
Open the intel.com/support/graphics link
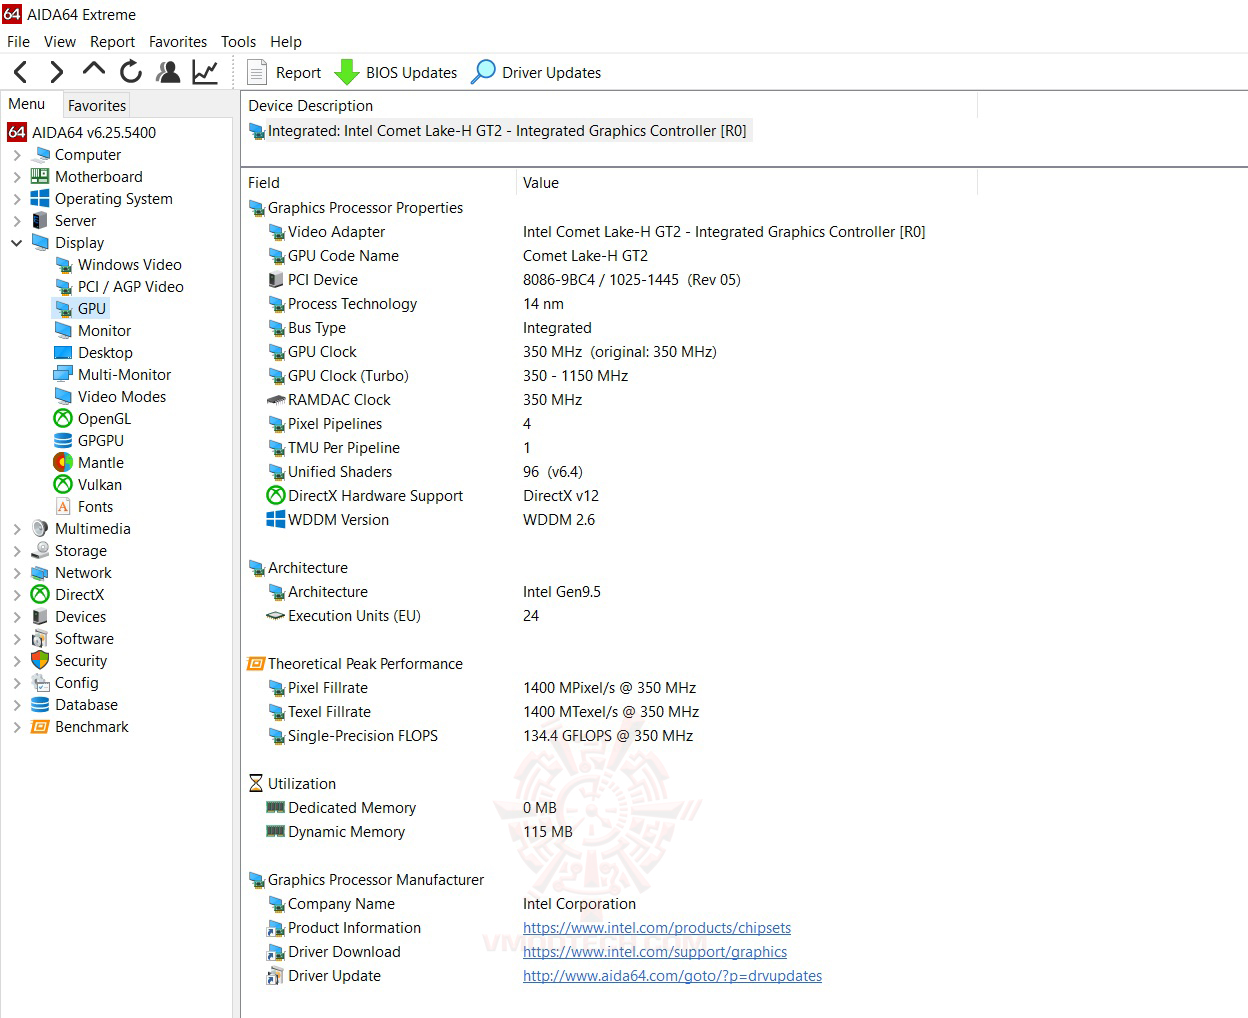[655, 952]
